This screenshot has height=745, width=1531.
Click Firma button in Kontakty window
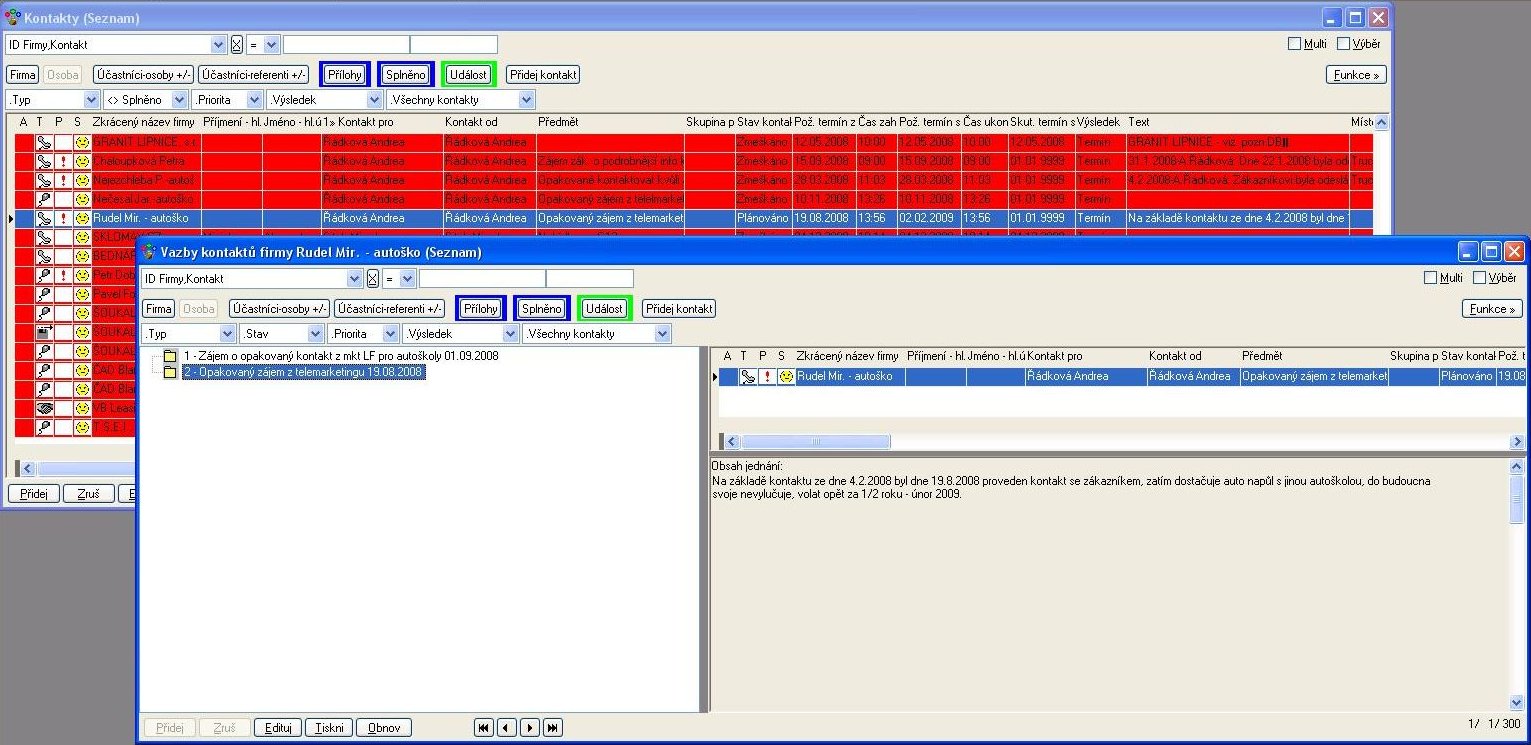(23, 75)
